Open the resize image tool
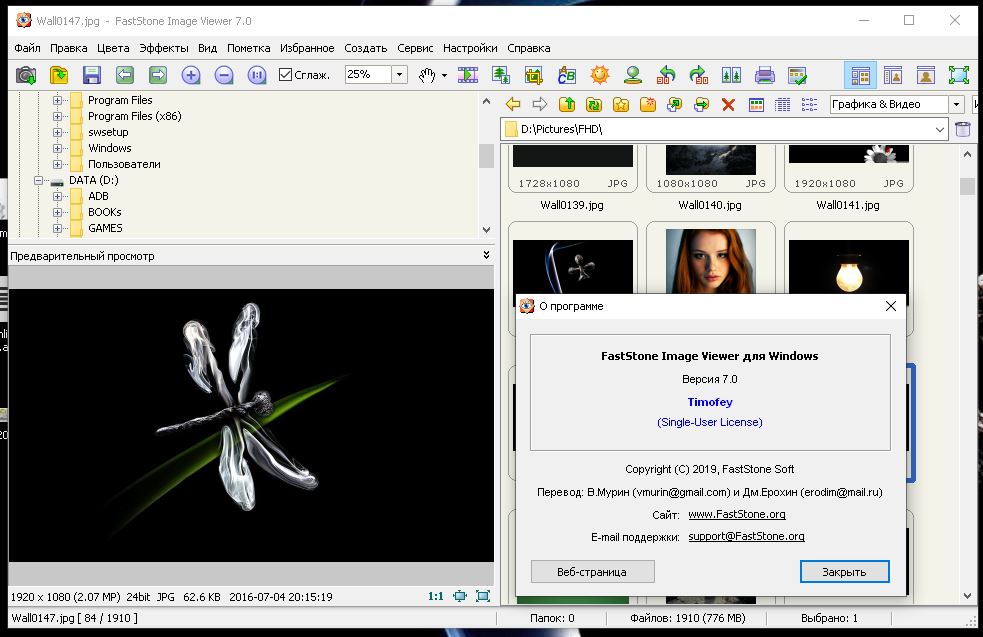 click(x=500, y=75)
